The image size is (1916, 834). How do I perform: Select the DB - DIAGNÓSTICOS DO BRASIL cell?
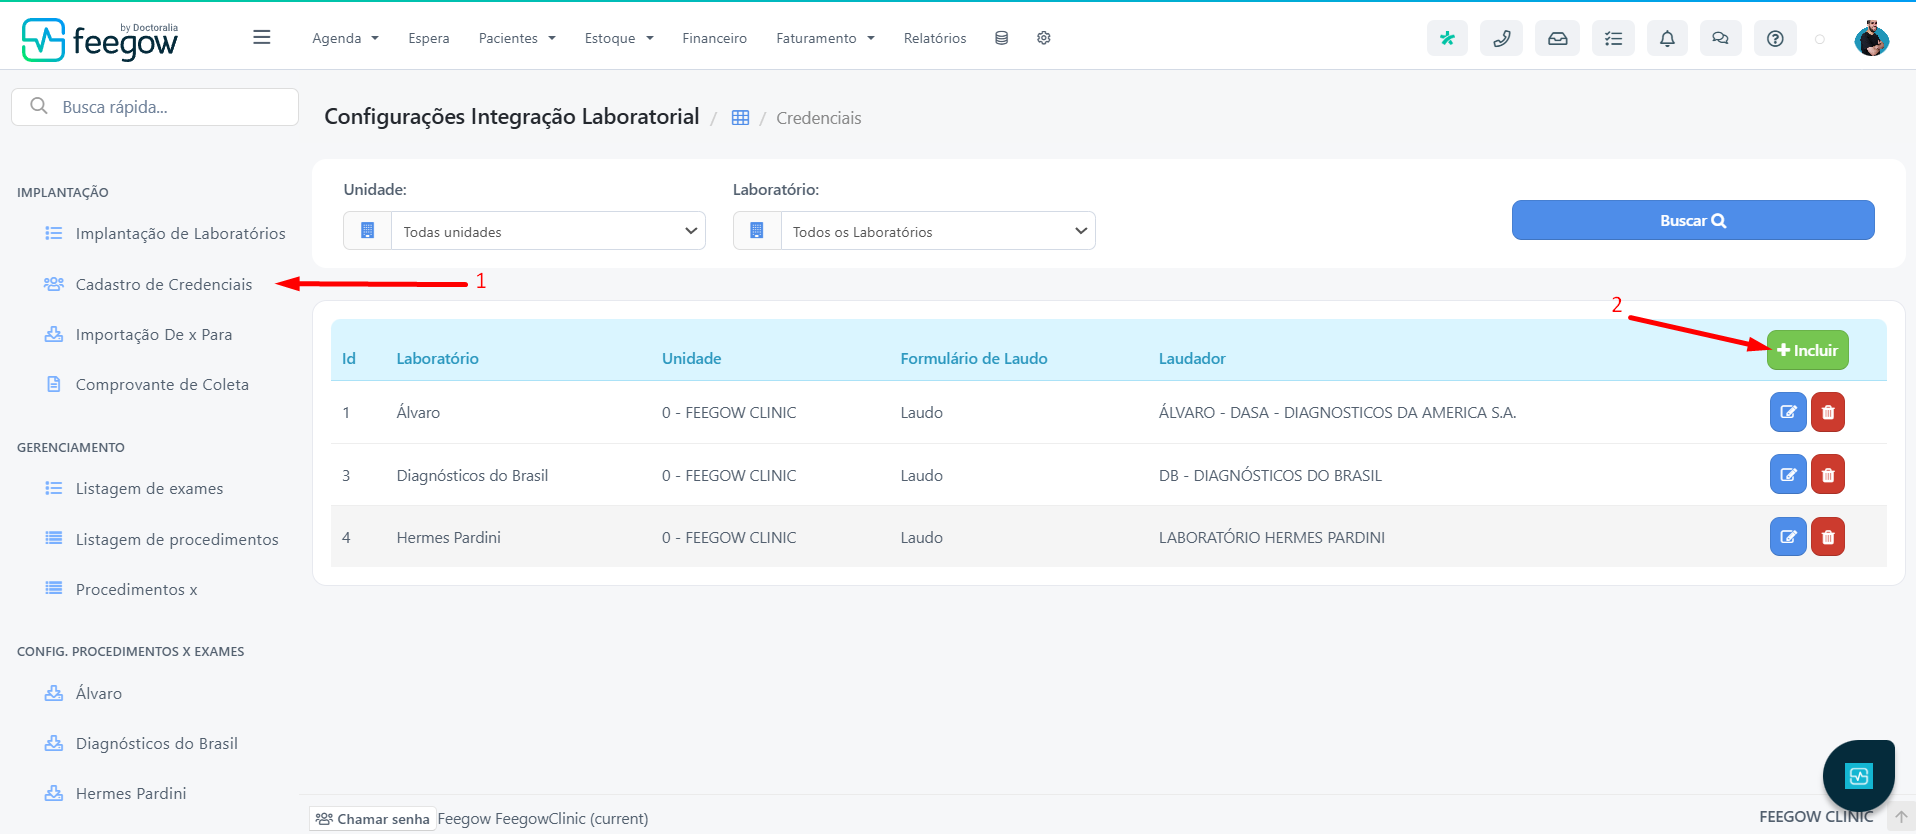pos(1270,475)
